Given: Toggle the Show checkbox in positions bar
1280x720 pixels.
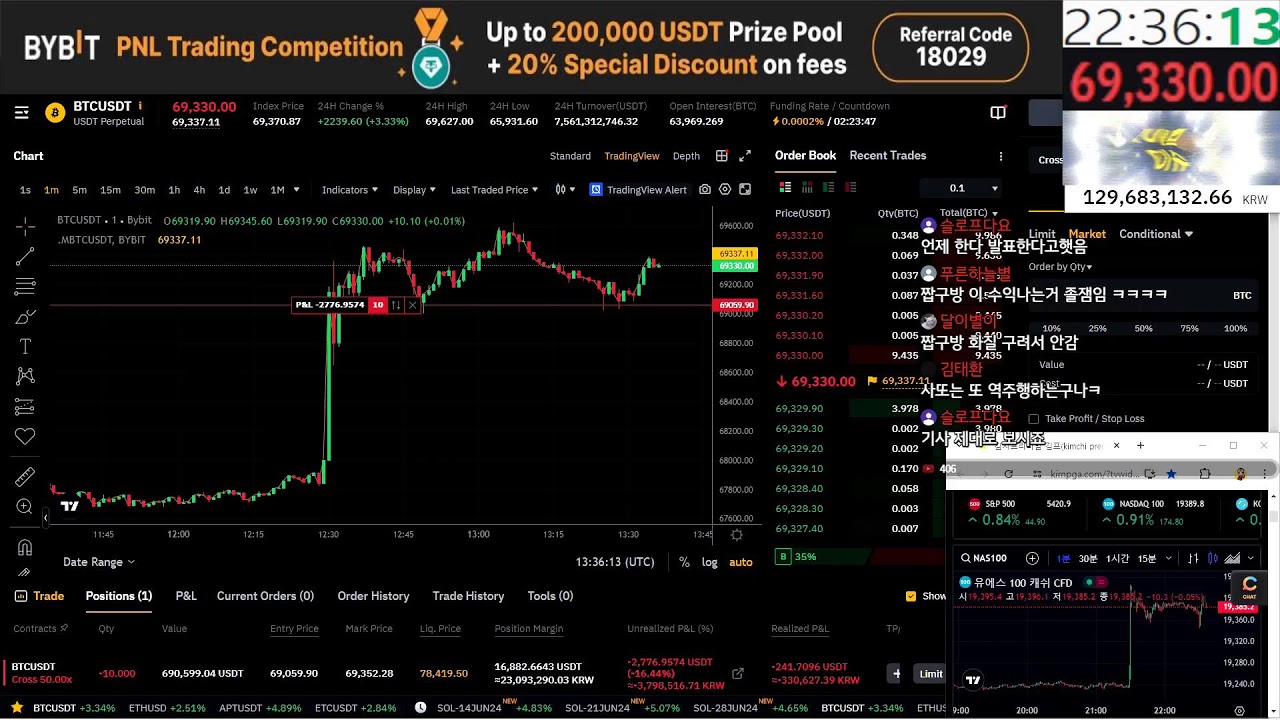Looking at the screenshot, I should pos(910,596).
